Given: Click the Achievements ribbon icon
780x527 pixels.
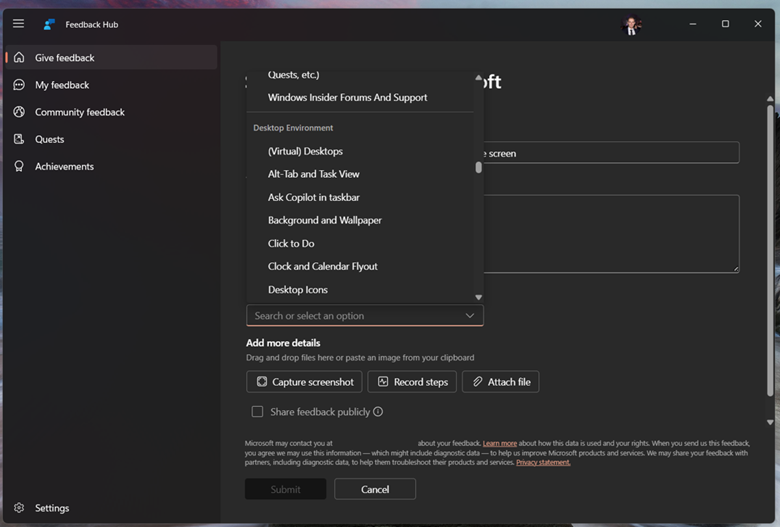Looking at the screenshot, I should point(19,166).
